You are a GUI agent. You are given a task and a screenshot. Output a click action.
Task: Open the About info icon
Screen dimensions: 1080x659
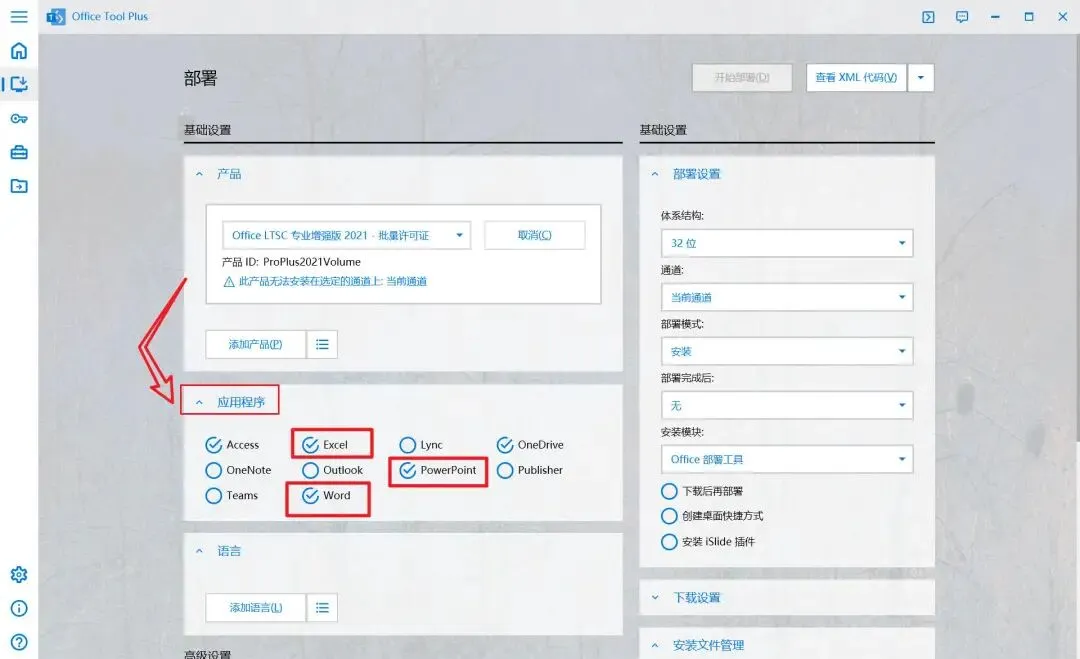[19, 608]
